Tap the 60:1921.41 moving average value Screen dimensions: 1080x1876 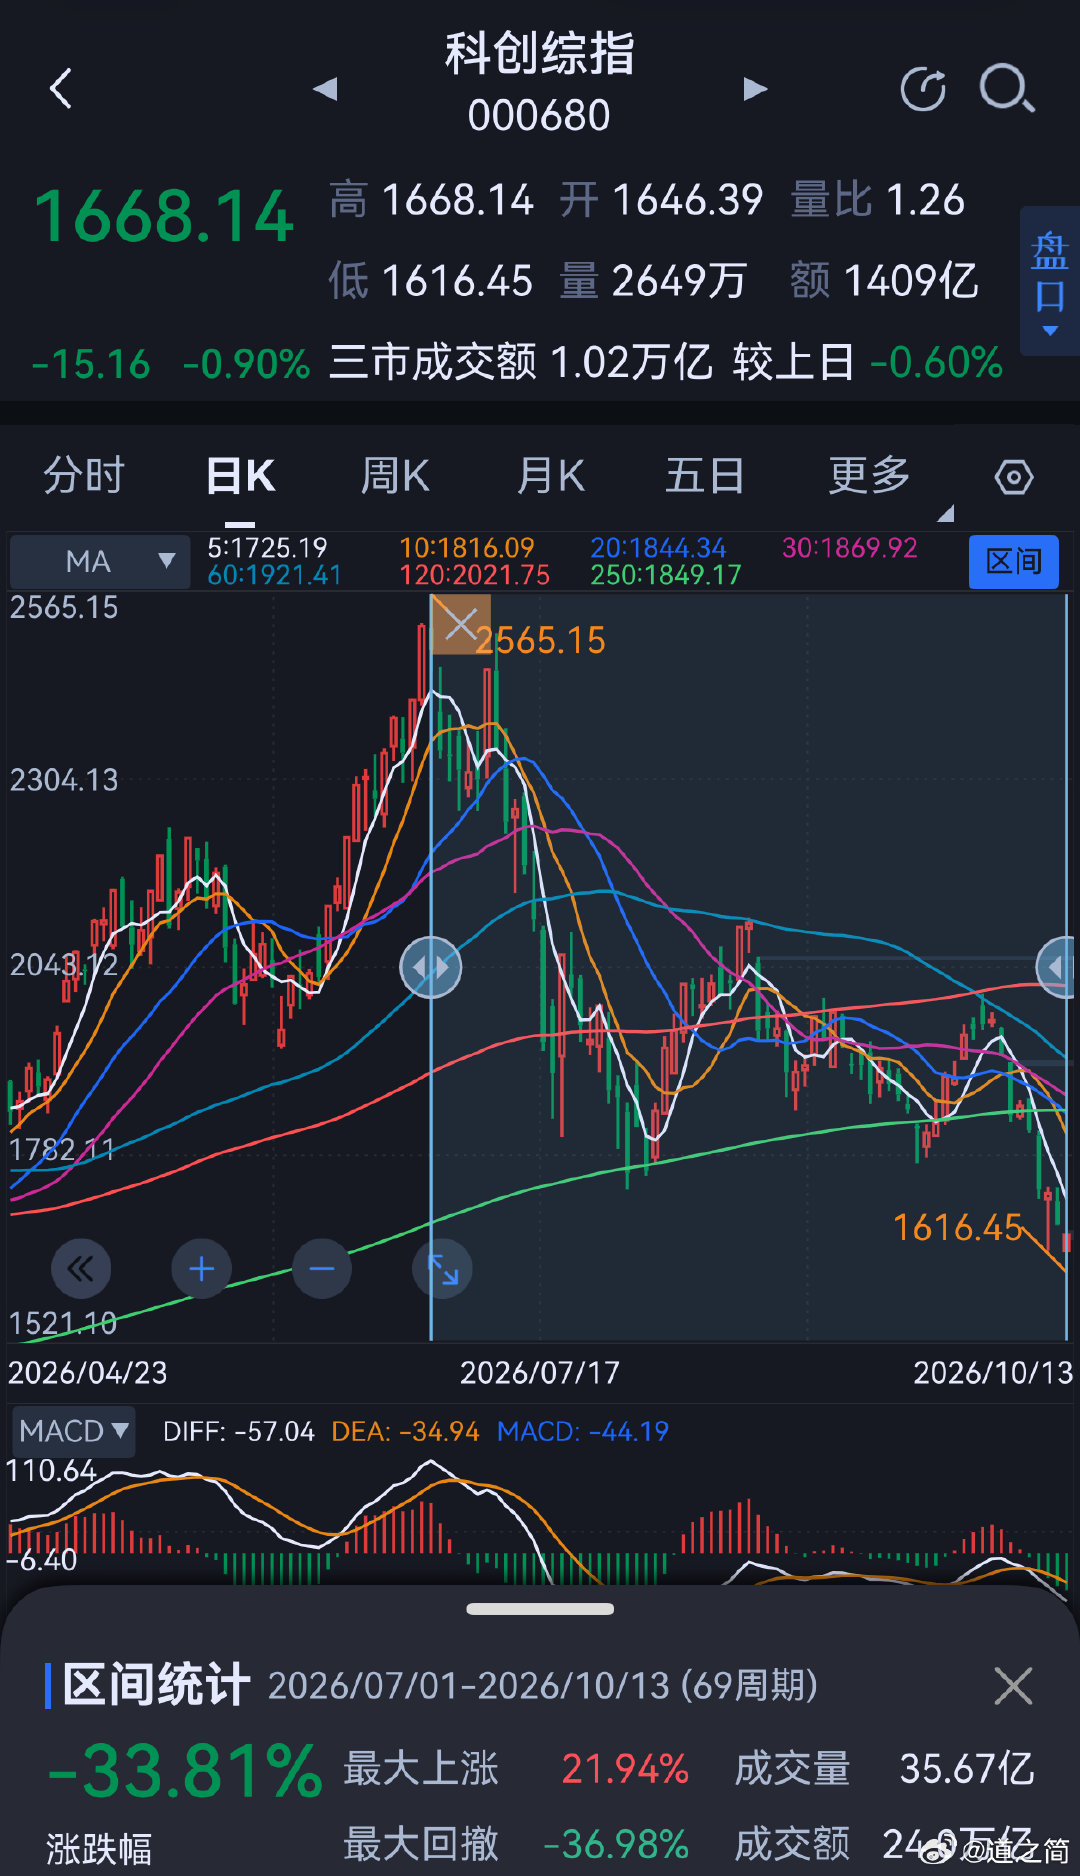[275, 575]
